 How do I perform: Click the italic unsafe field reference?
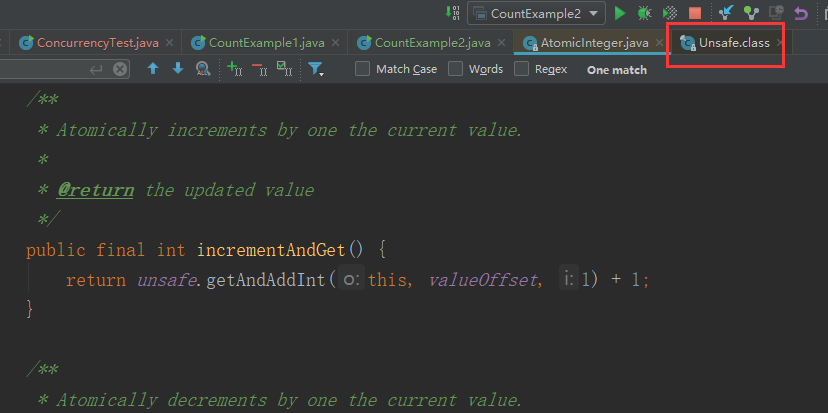(167, 280)
